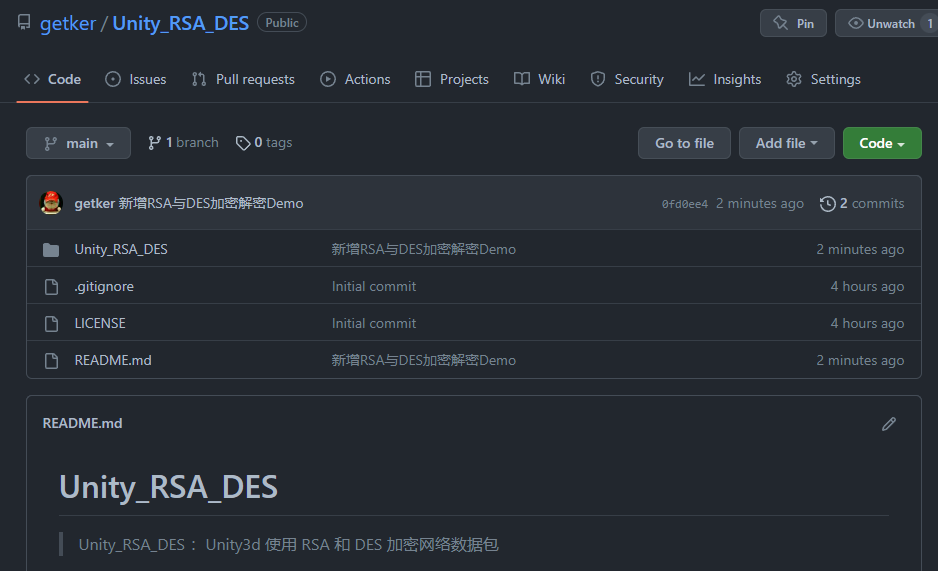
Task: Open the .gitignore file
Action: coord(104,286)
